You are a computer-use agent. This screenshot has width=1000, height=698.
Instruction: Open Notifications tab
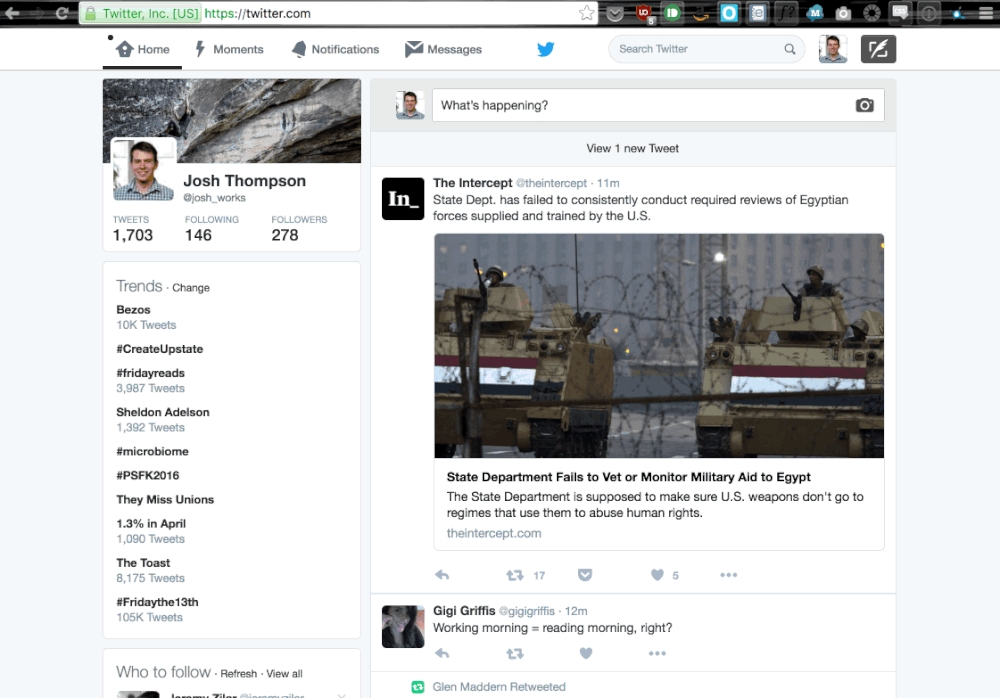click(335, 49)
